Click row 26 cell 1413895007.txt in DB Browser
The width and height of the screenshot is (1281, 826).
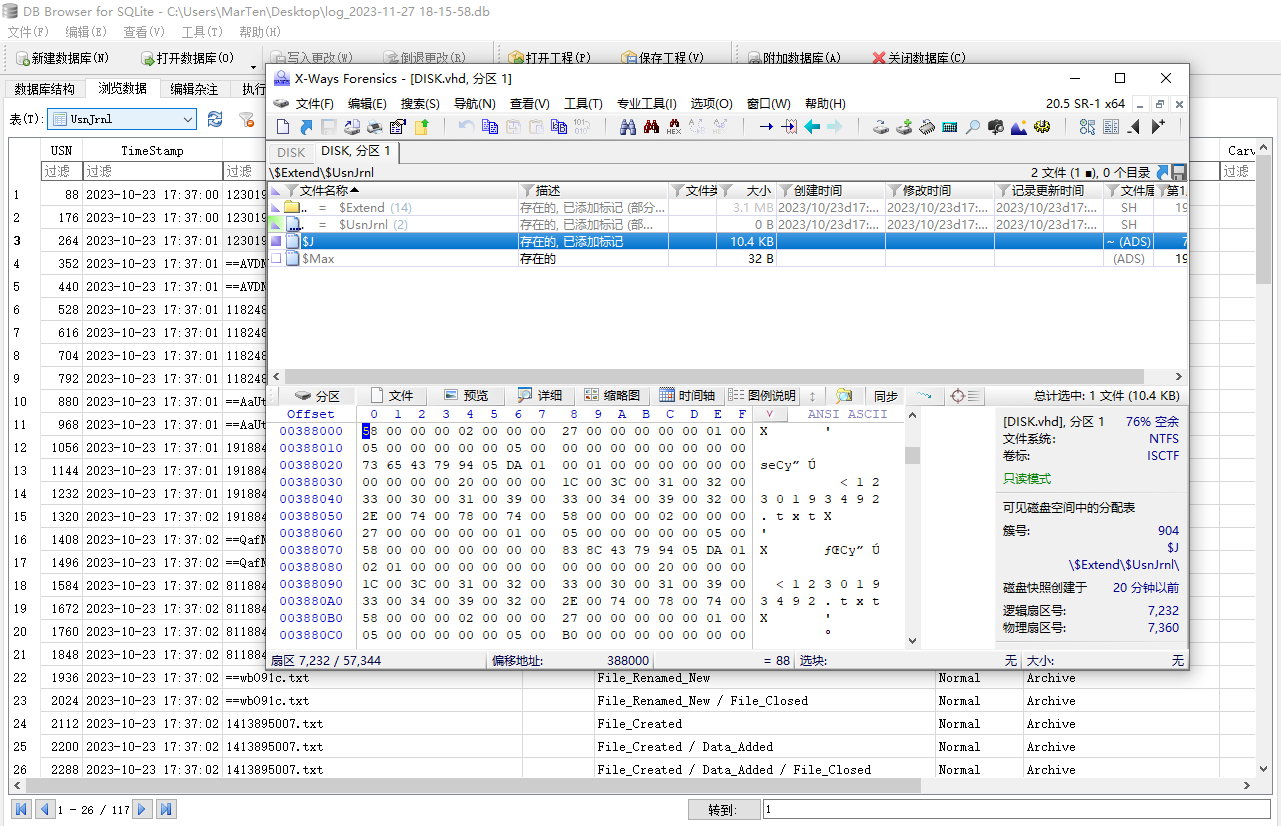click(373, 770)
